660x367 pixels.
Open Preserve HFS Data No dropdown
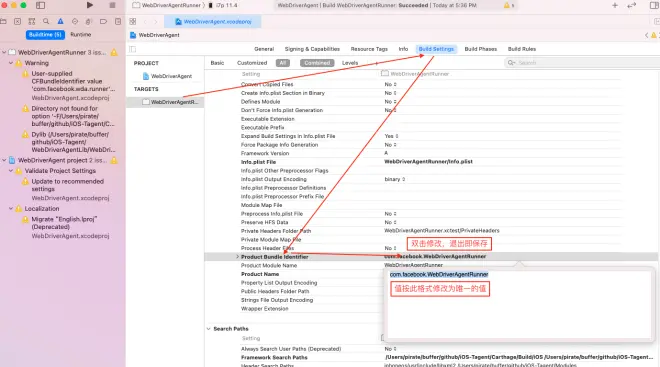(391, 222)
